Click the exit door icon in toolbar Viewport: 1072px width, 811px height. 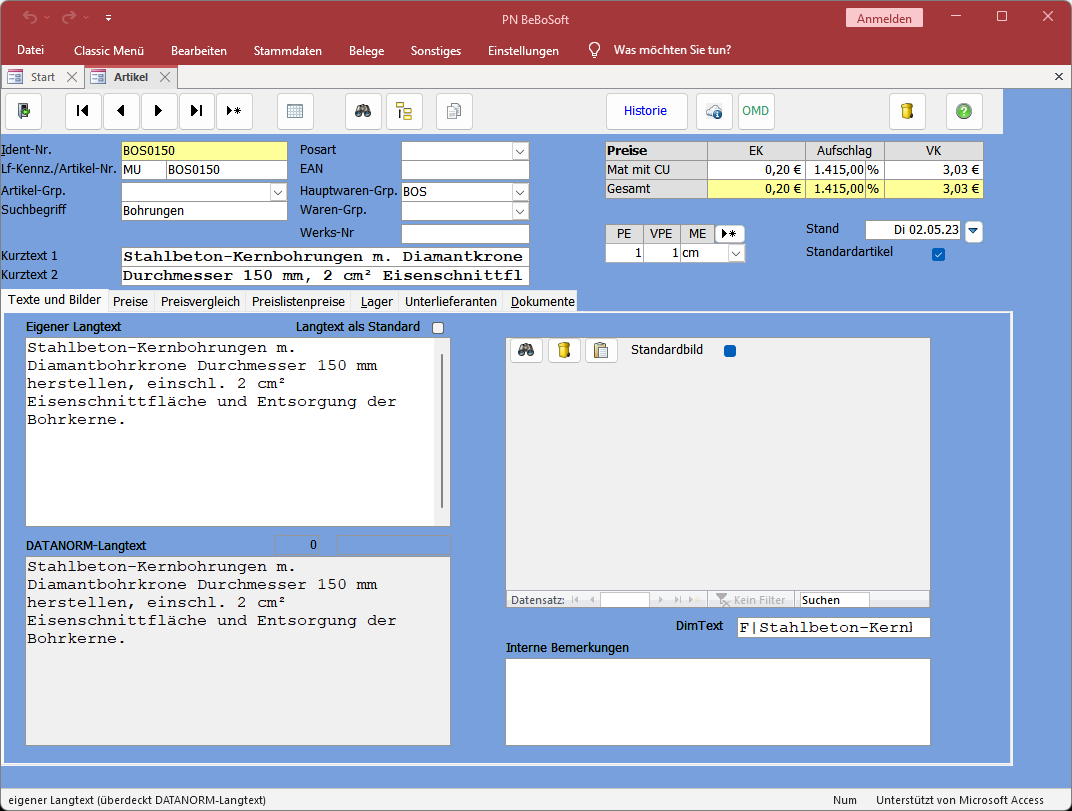[x=24, y=111]
